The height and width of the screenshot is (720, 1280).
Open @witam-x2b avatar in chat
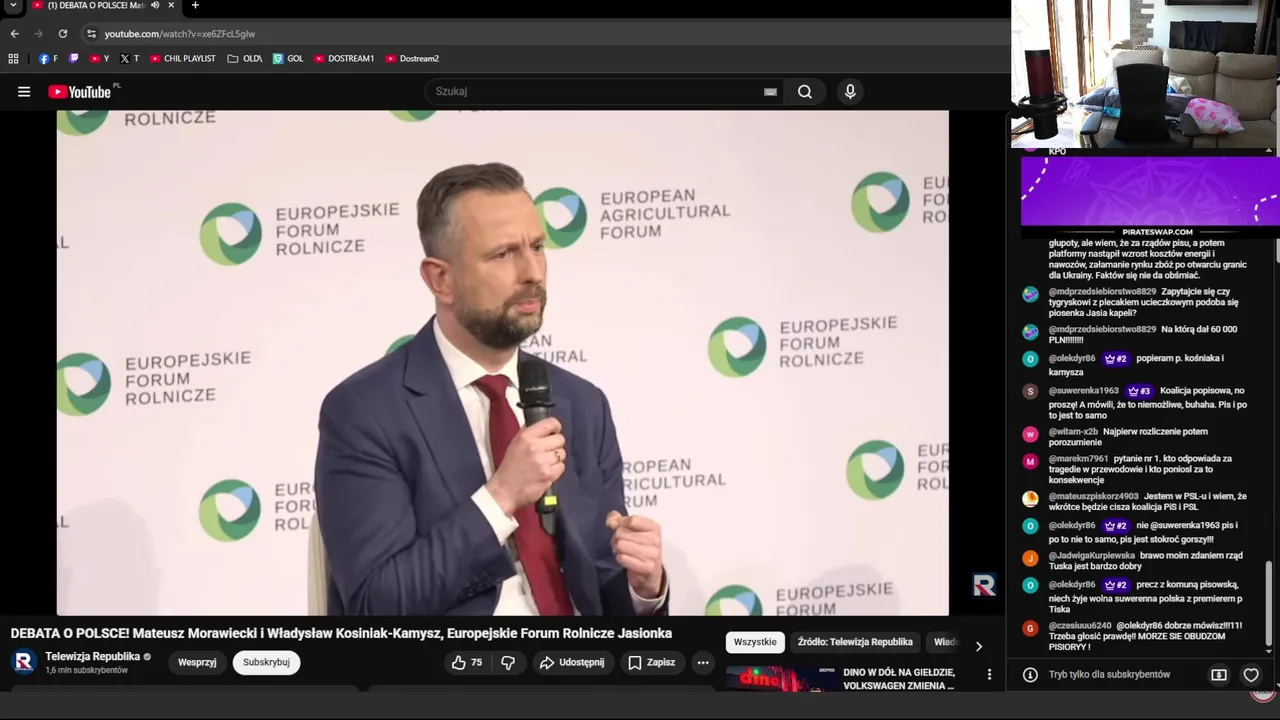point(1030,434)
